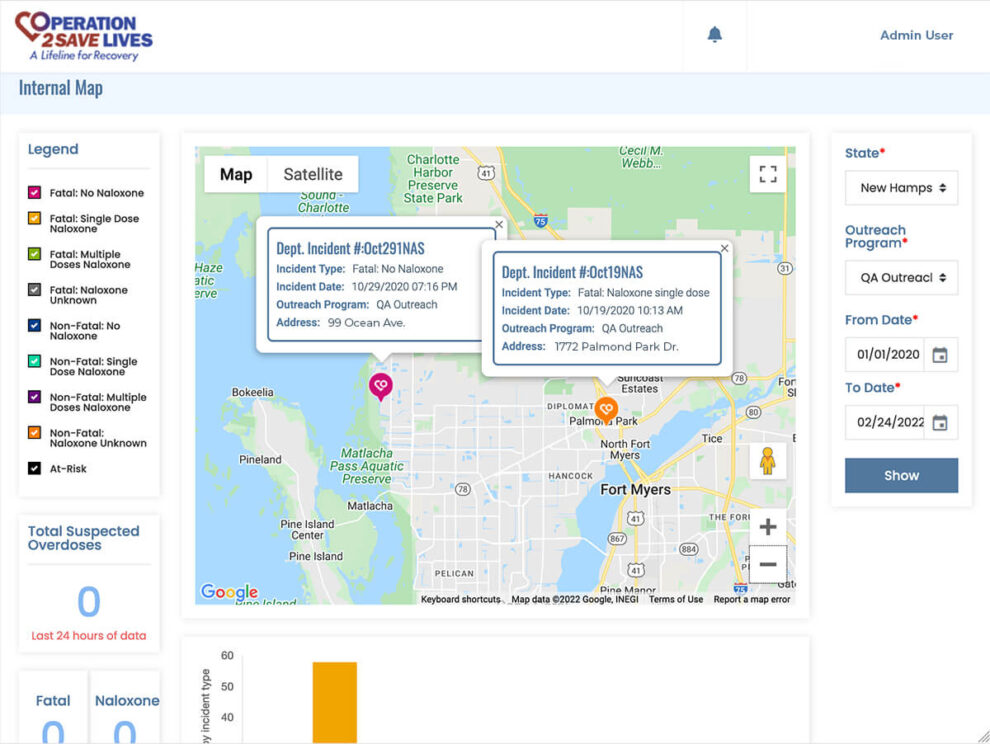Open the From Date calendar picker
Image resolution: width=990 pixels, height=744 pixels.
click(939, 355)
